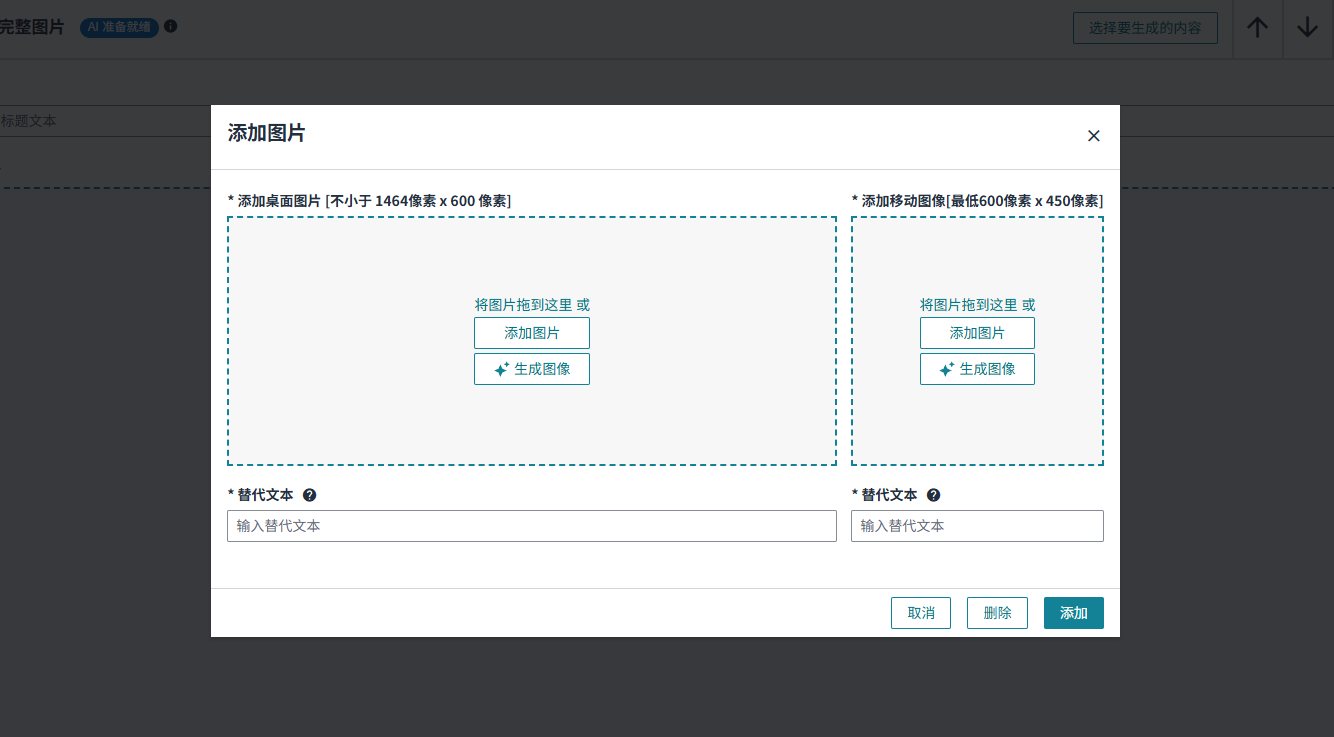Click 生成图像 button in desktop image area
This screenshot has height=737, width=1334.
pyautogui.click(x=532, y=369)
